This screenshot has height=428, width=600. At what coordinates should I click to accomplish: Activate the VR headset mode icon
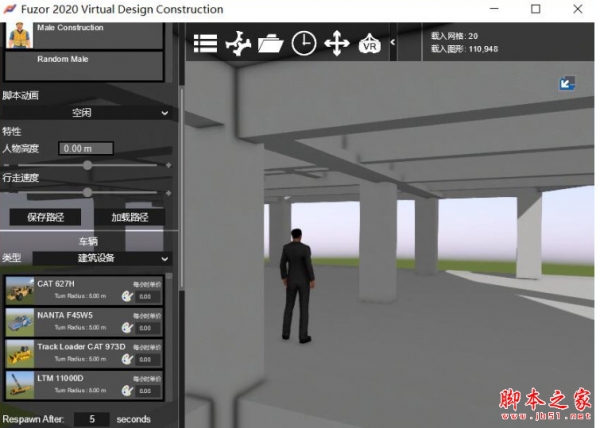pos(369,44)
